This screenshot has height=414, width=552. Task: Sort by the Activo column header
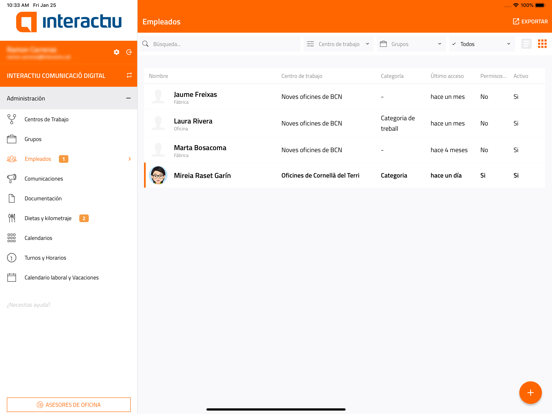[521, 76]
